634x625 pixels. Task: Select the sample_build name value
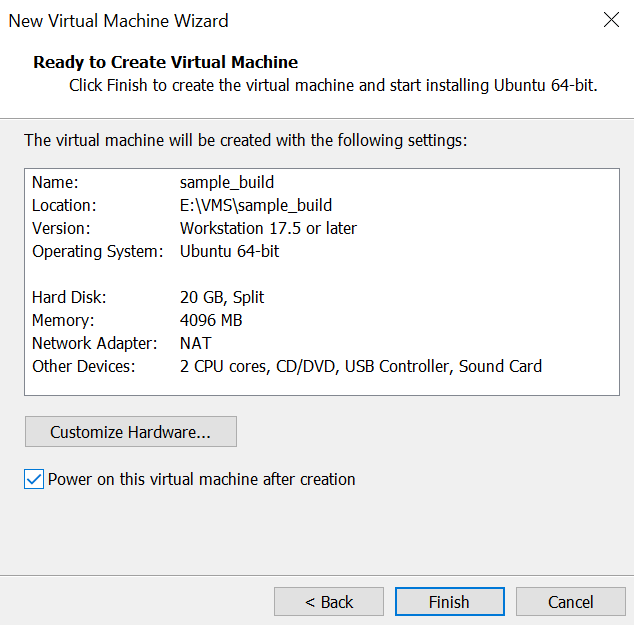coord(227,183)
